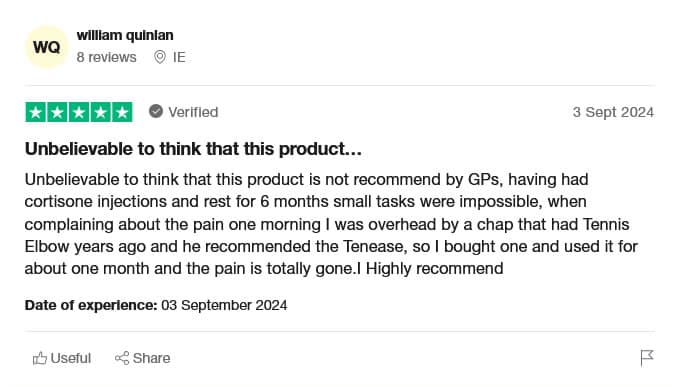Click the second green rating star

[57, 112]
